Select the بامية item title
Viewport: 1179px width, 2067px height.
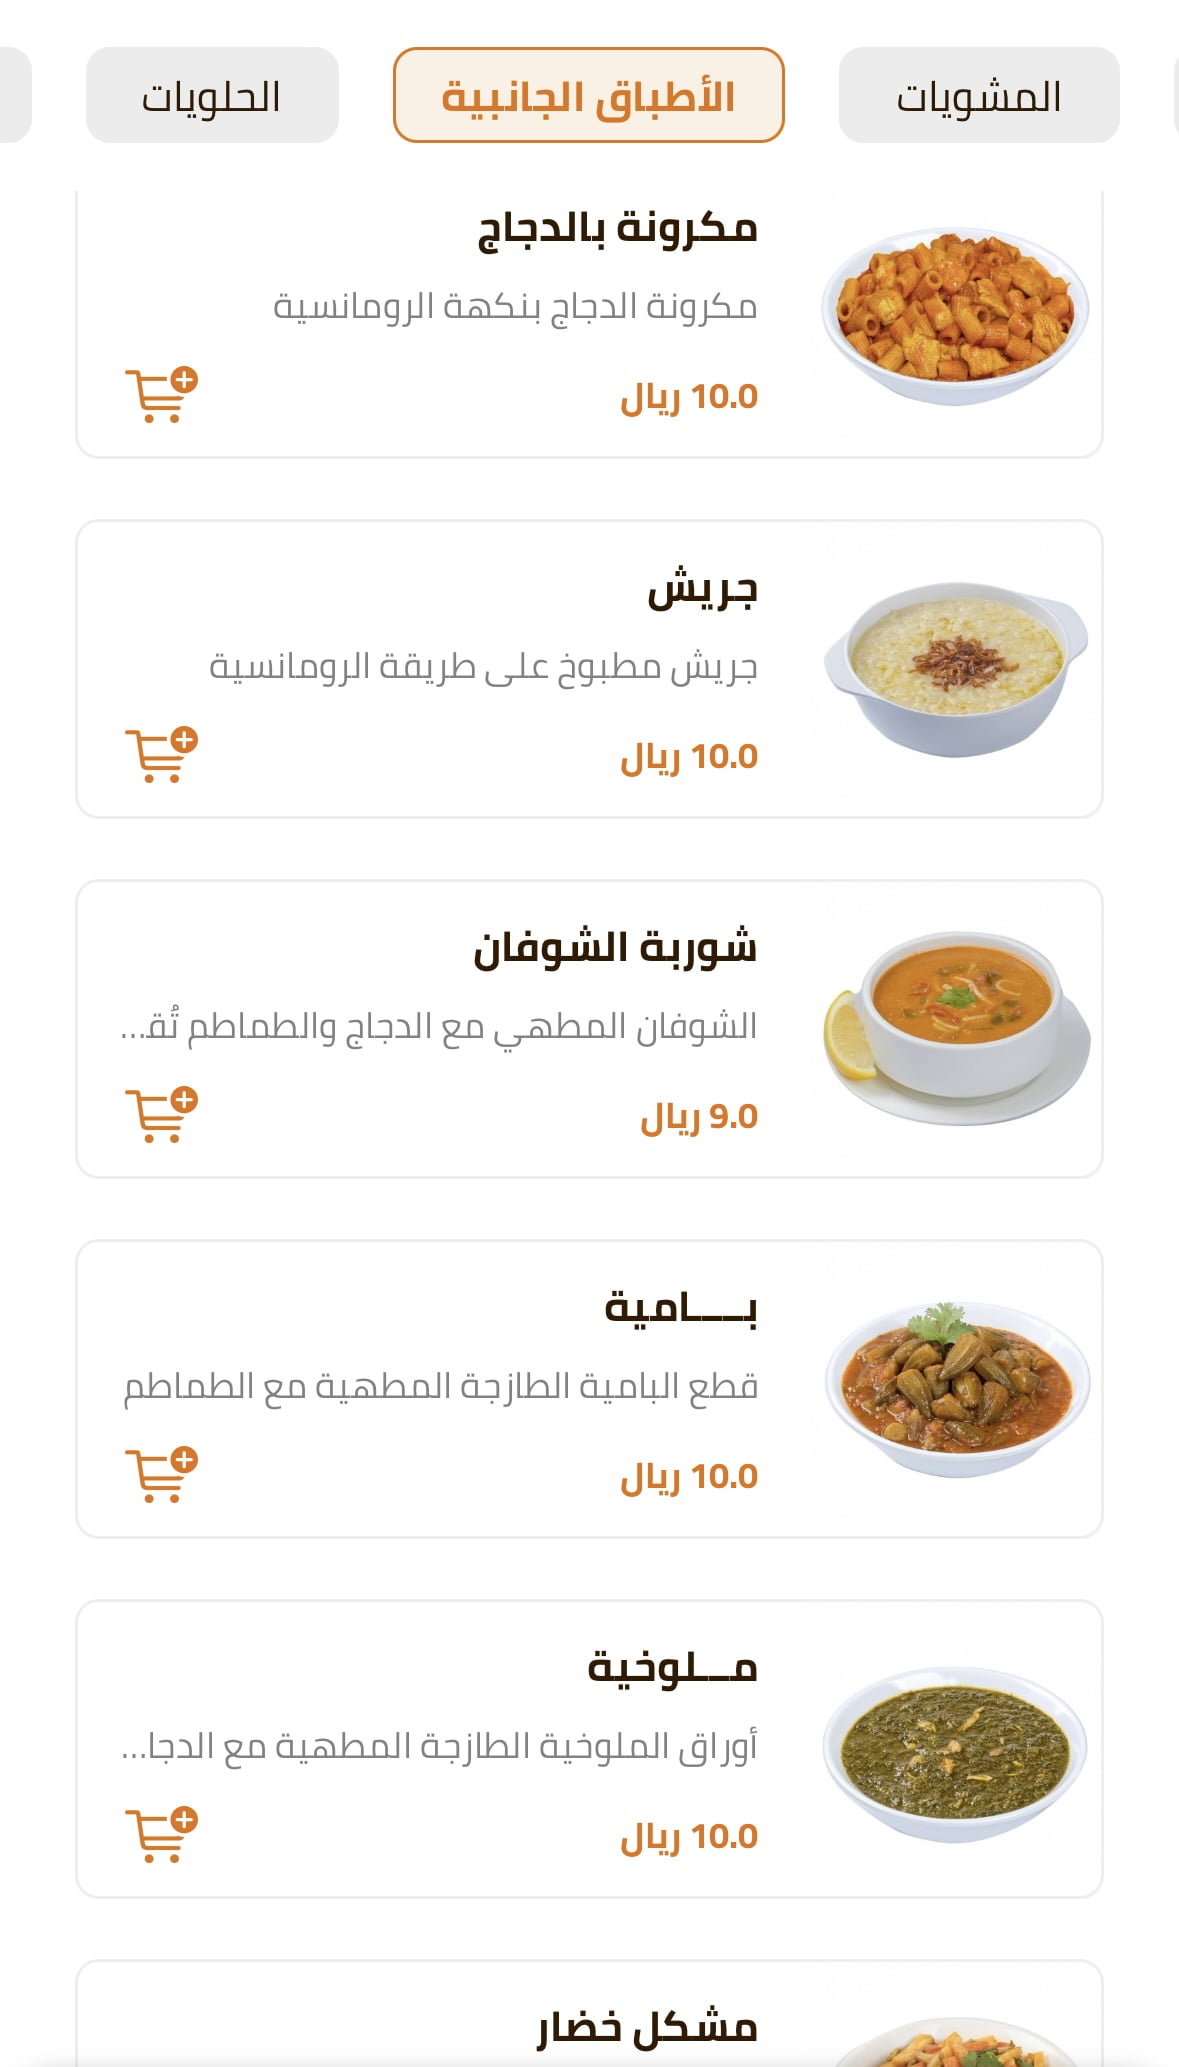tap(681, 1308)
